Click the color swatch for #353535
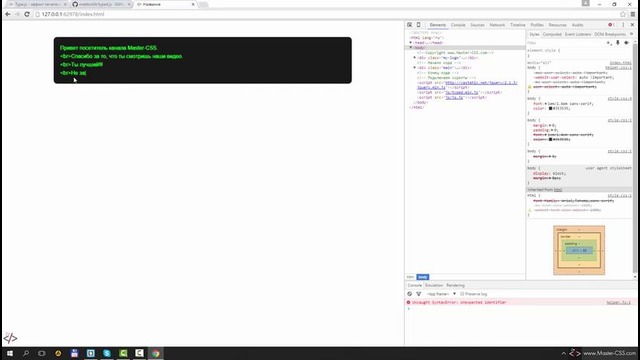The height and width of the screenshot is (360, 640). click(551, 109)
